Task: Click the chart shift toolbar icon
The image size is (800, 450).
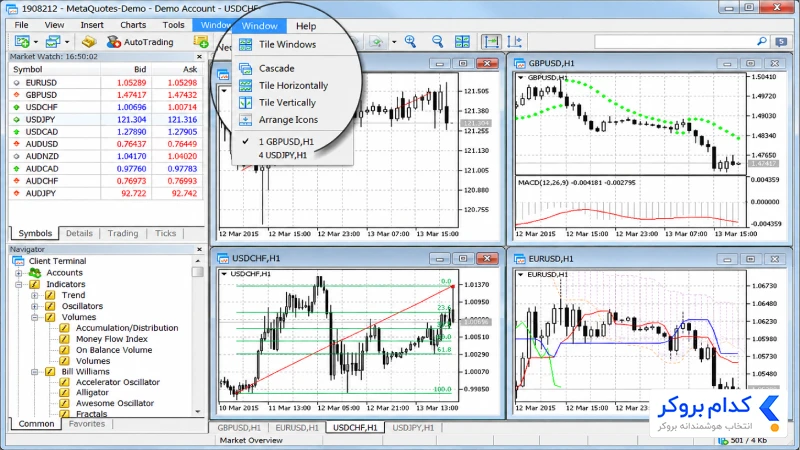Action: pos(515,41)
